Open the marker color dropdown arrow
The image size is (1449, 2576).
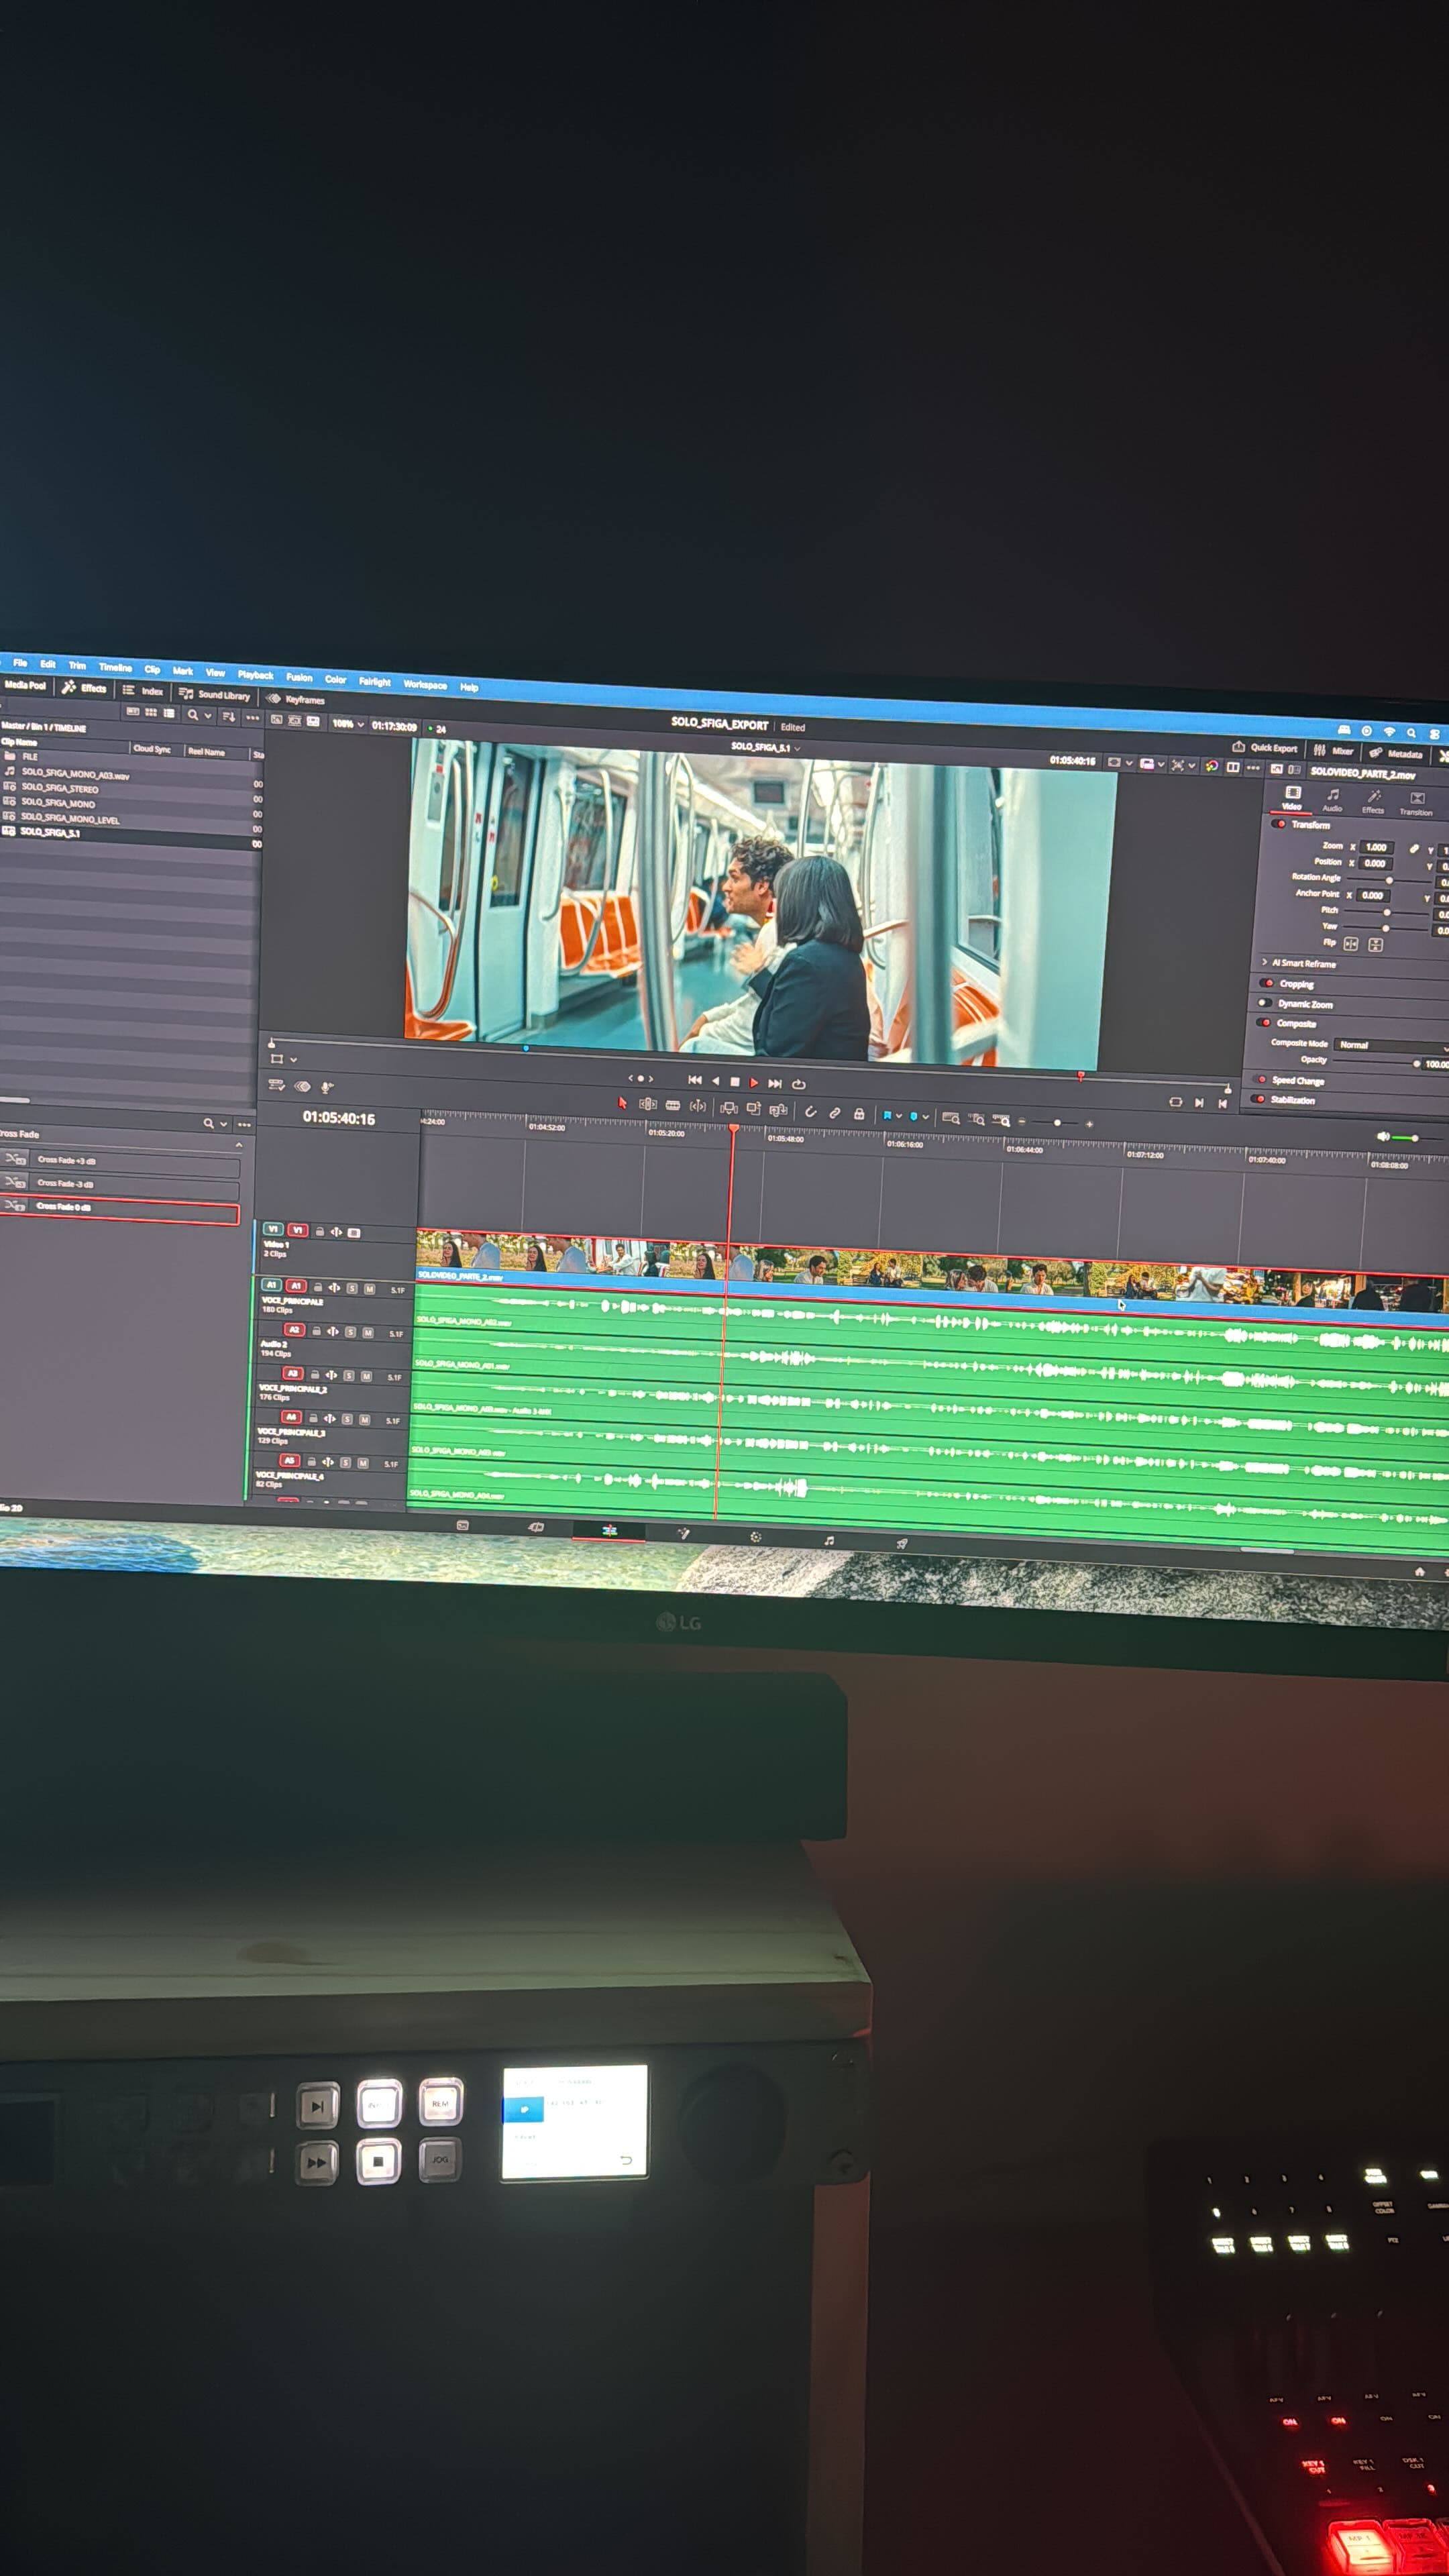[925, 1117]
